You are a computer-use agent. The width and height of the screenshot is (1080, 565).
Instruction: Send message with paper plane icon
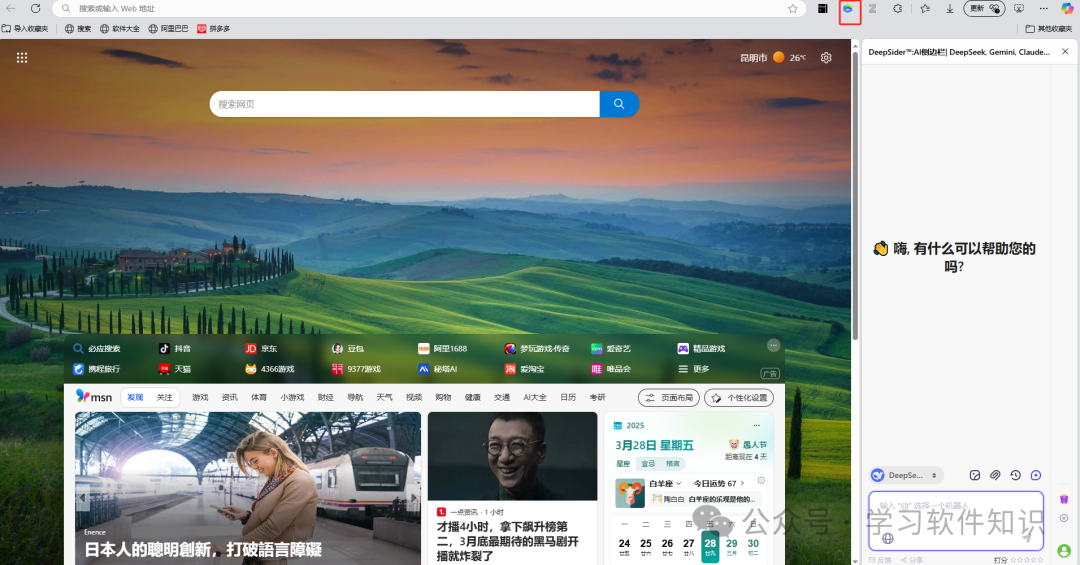pos(1028,537)
